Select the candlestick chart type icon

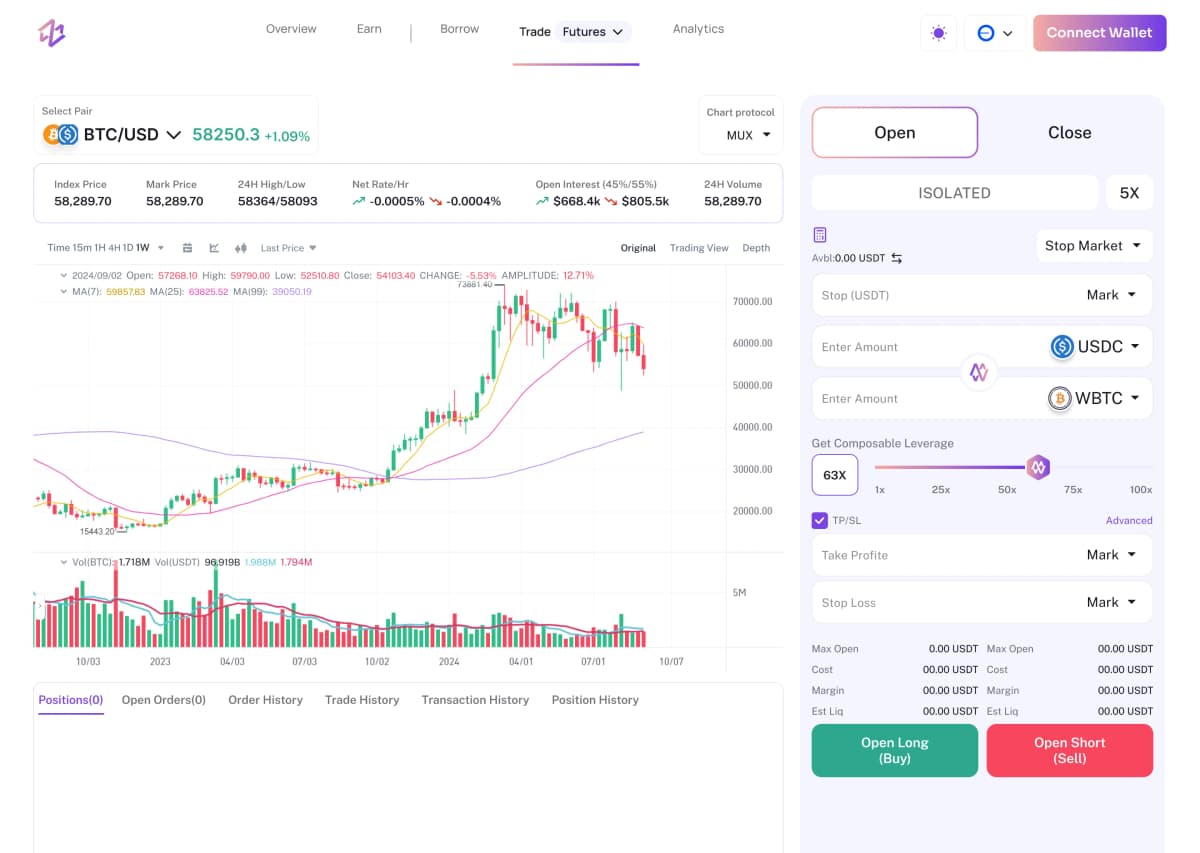(241, 248)
